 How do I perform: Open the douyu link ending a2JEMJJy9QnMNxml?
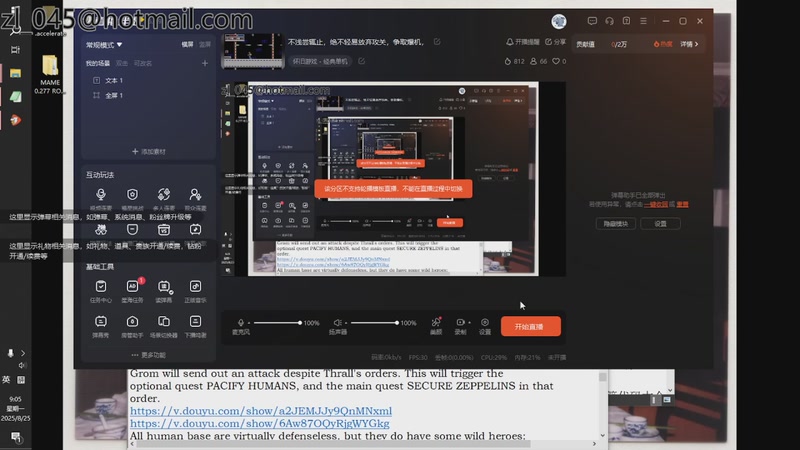[261, 411]
